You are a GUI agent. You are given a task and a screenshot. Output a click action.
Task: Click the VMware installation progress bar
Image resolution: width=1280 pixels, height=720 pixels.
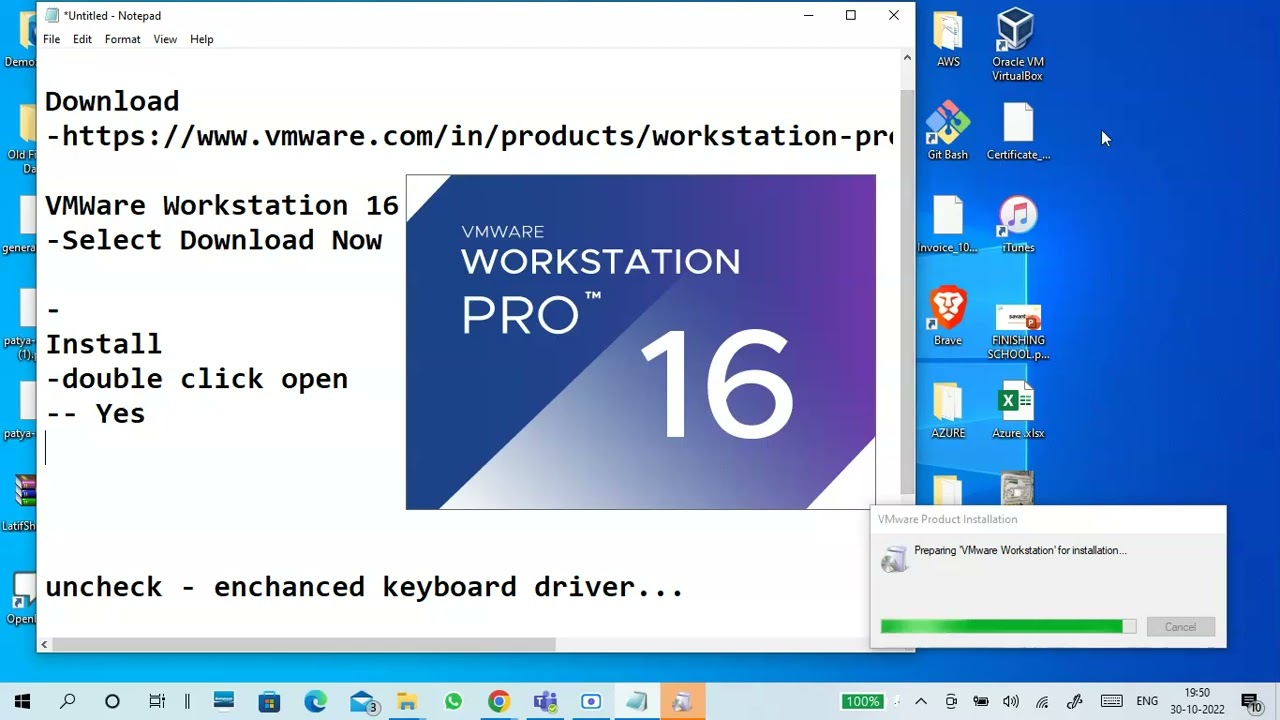pyautogui.click(x=1008, y=626)
